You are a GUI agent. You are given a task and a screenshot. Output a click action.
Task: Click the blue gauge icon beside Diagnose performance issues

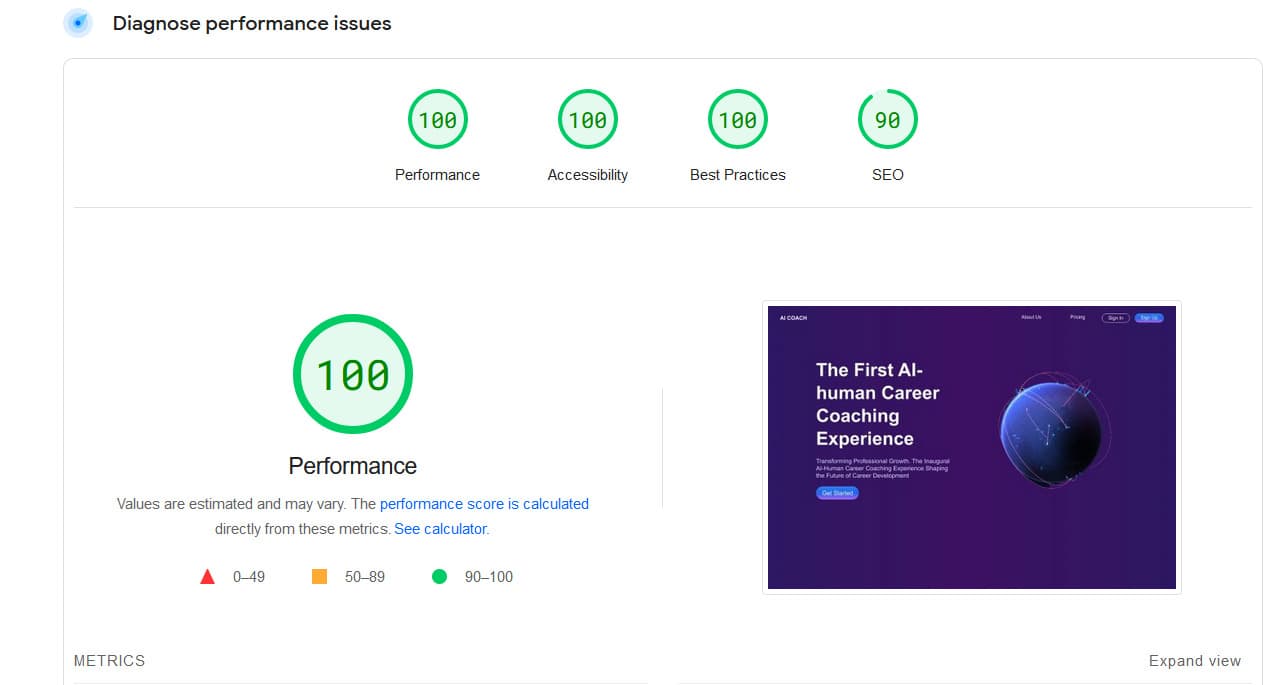(x=78, y=23)
